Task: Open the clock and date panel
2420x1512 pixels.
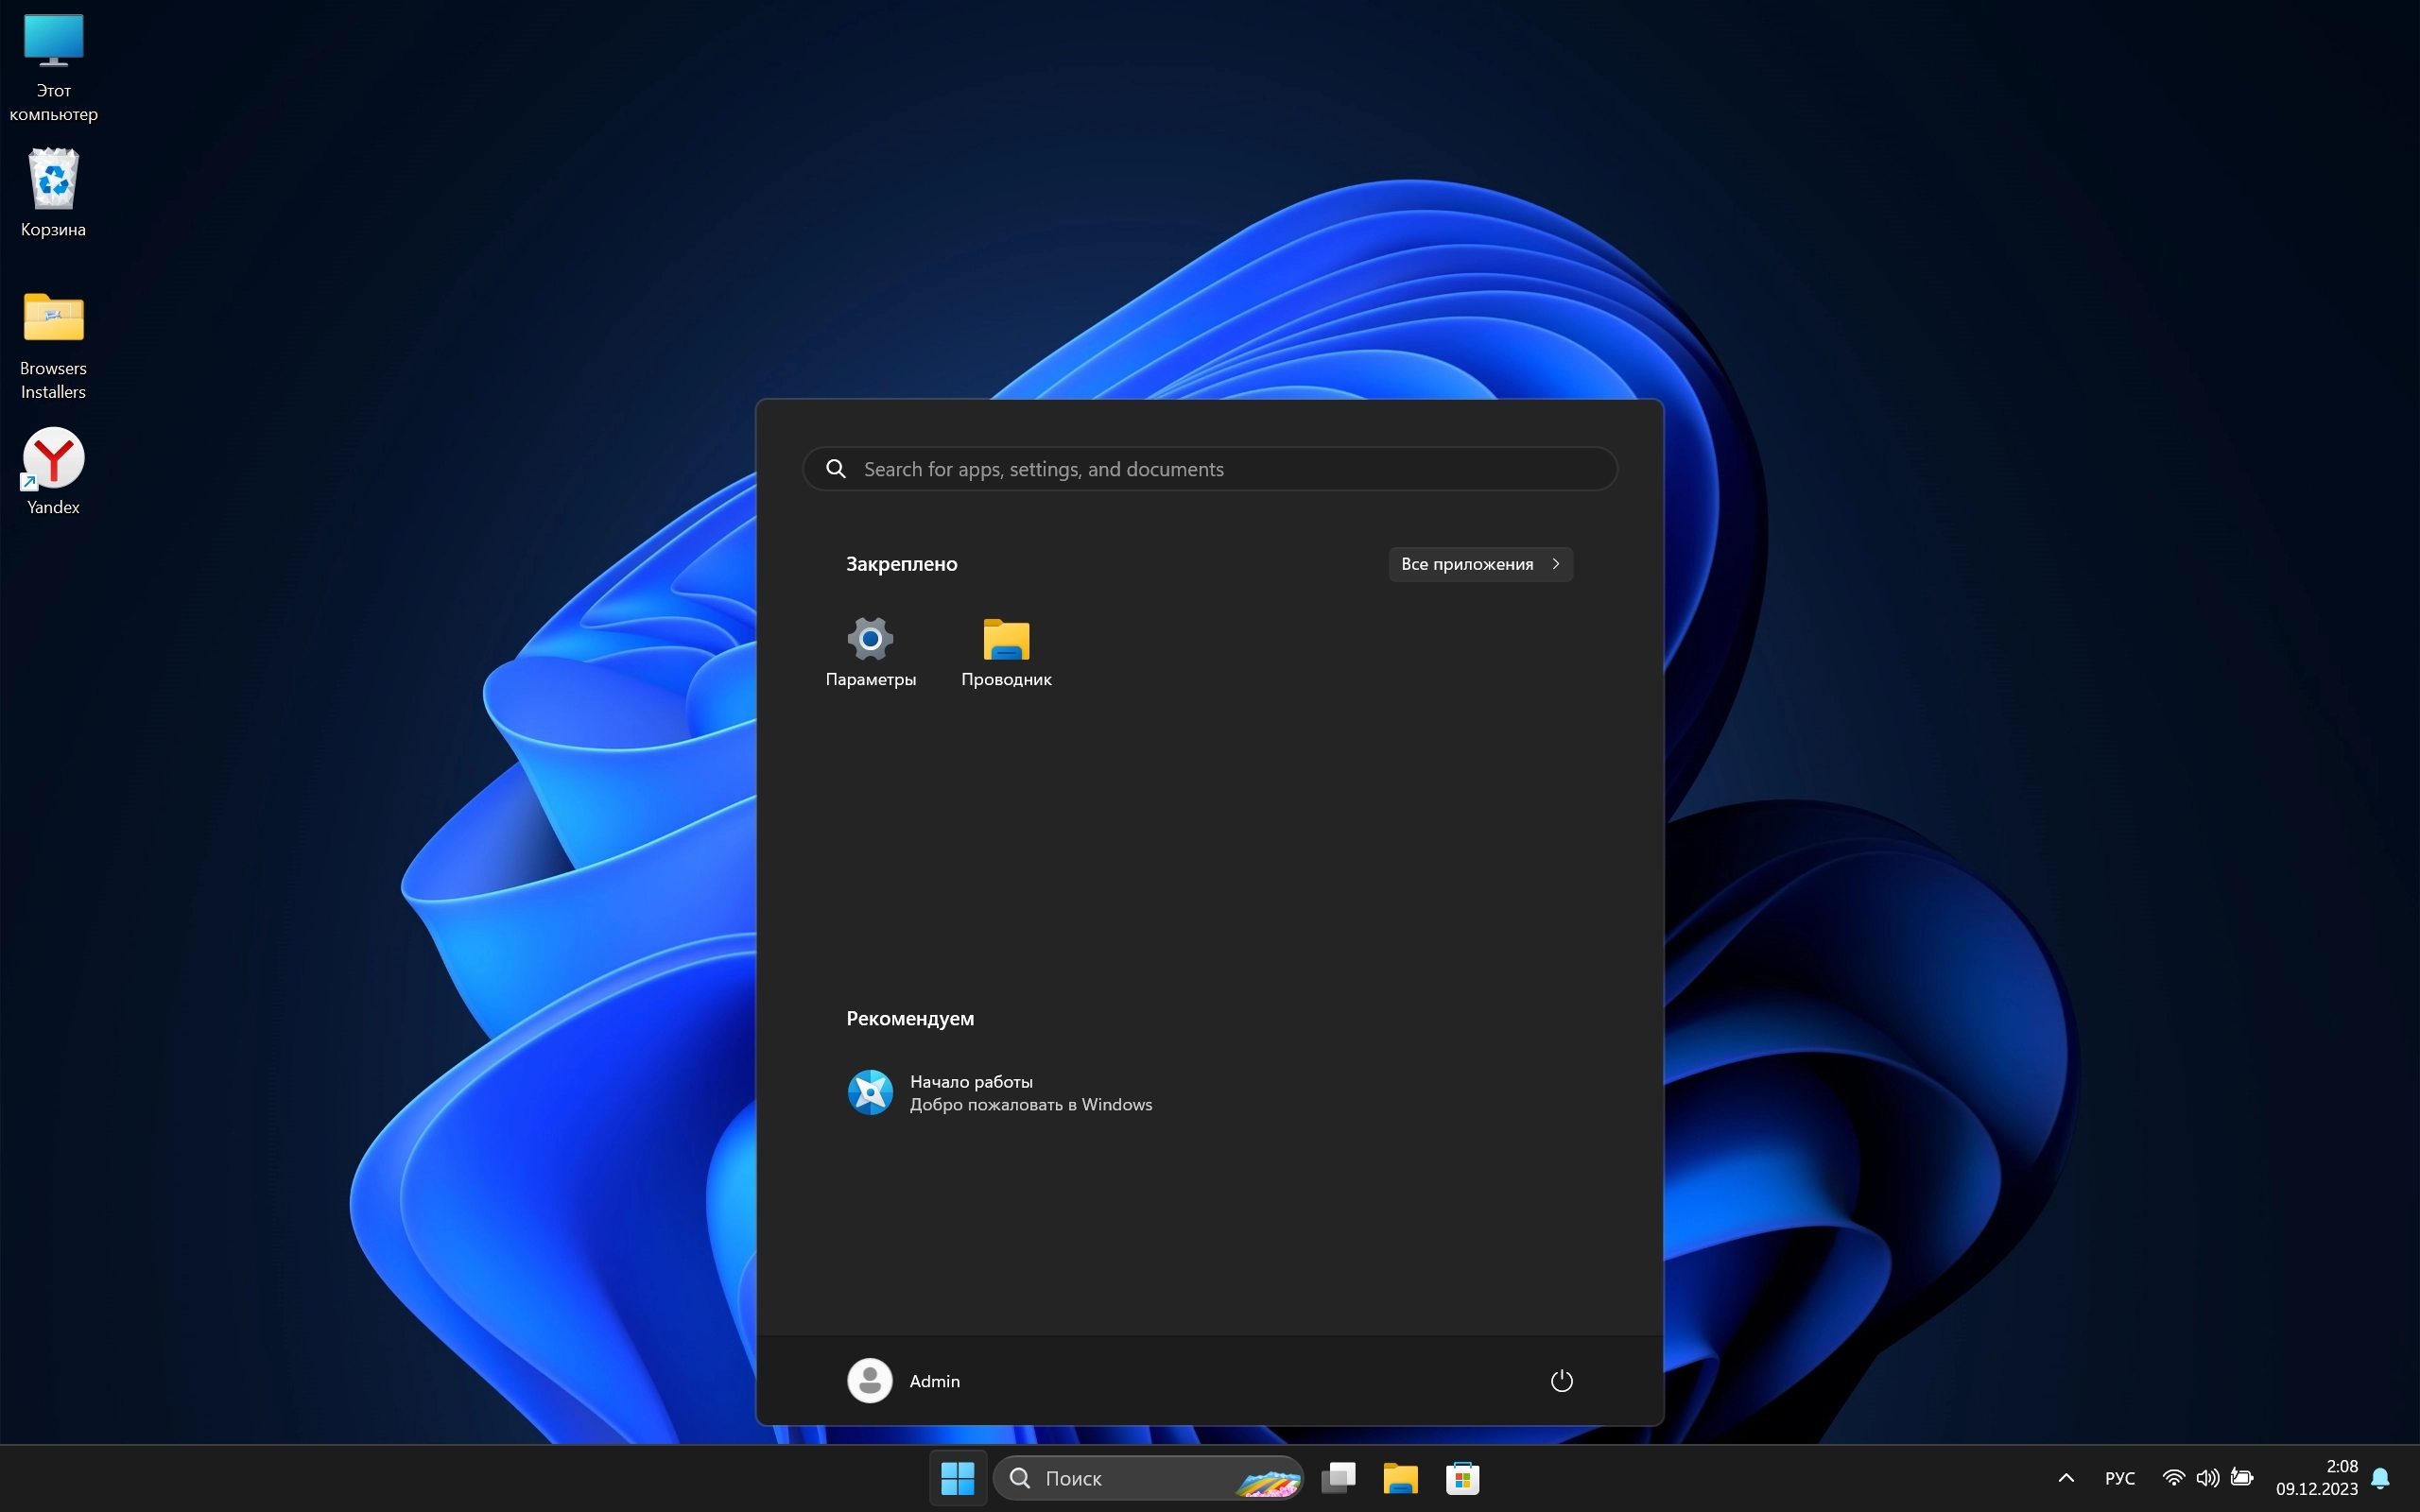Action: (x=2316, y=1478)
